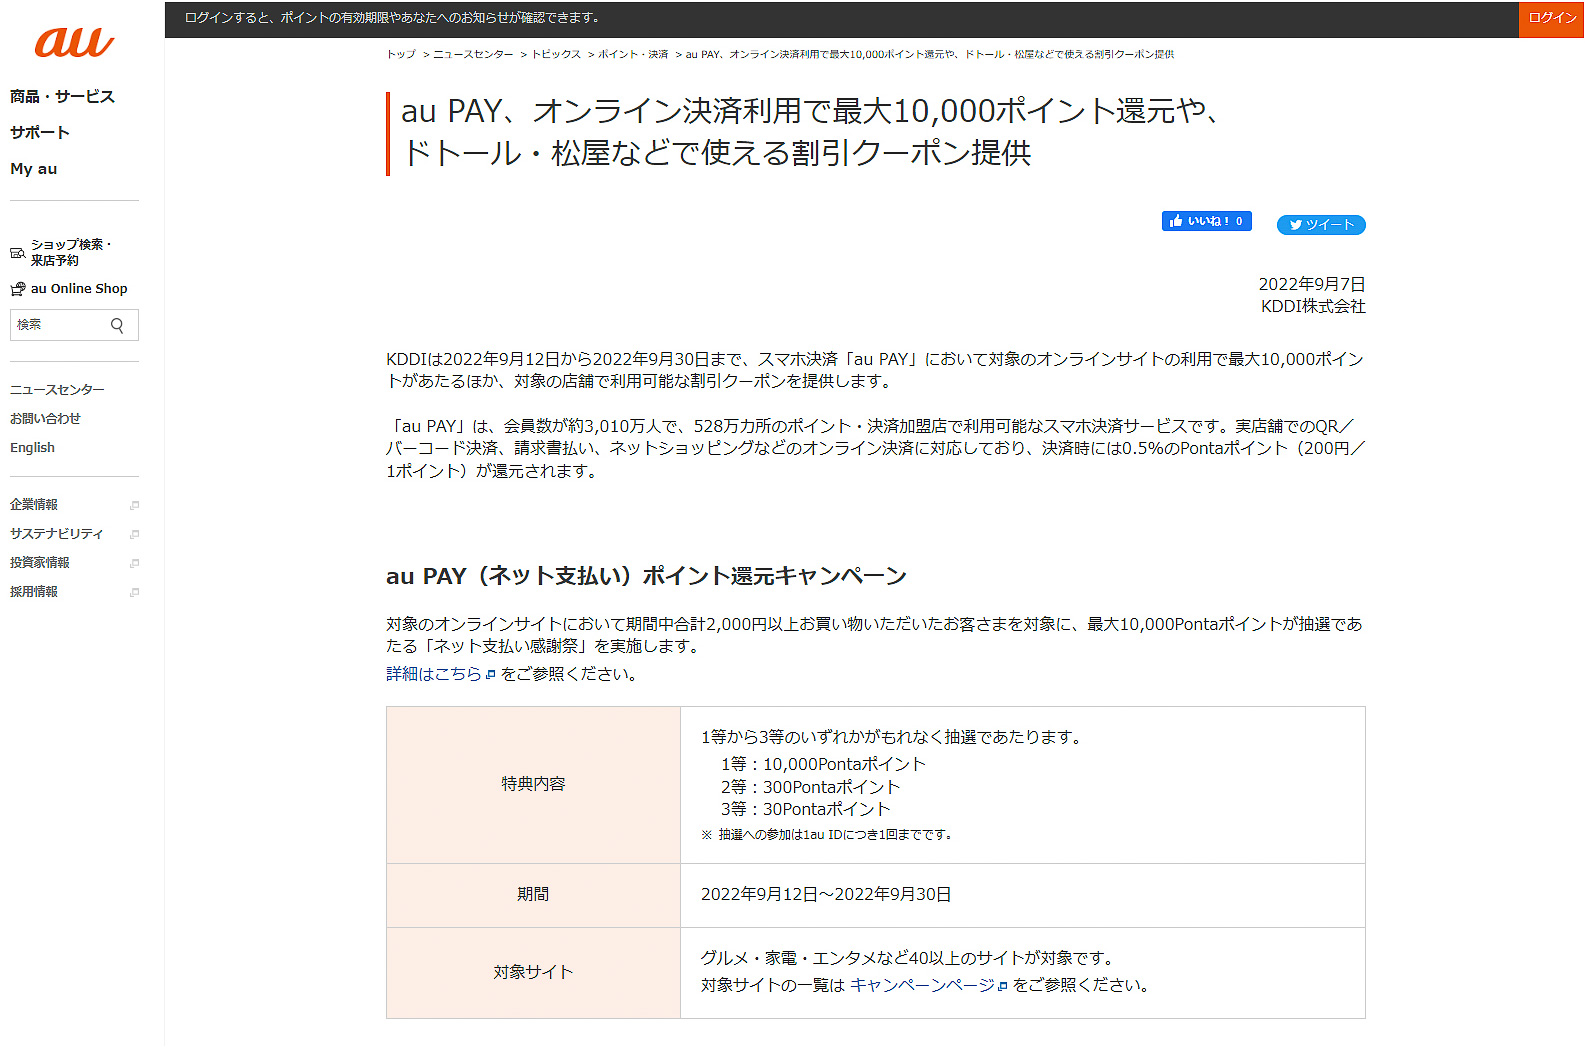The width and height of the screenshot is (1585, 1057).
Task: Click external link icon beside 投資家情報
Action: [134, 563]
